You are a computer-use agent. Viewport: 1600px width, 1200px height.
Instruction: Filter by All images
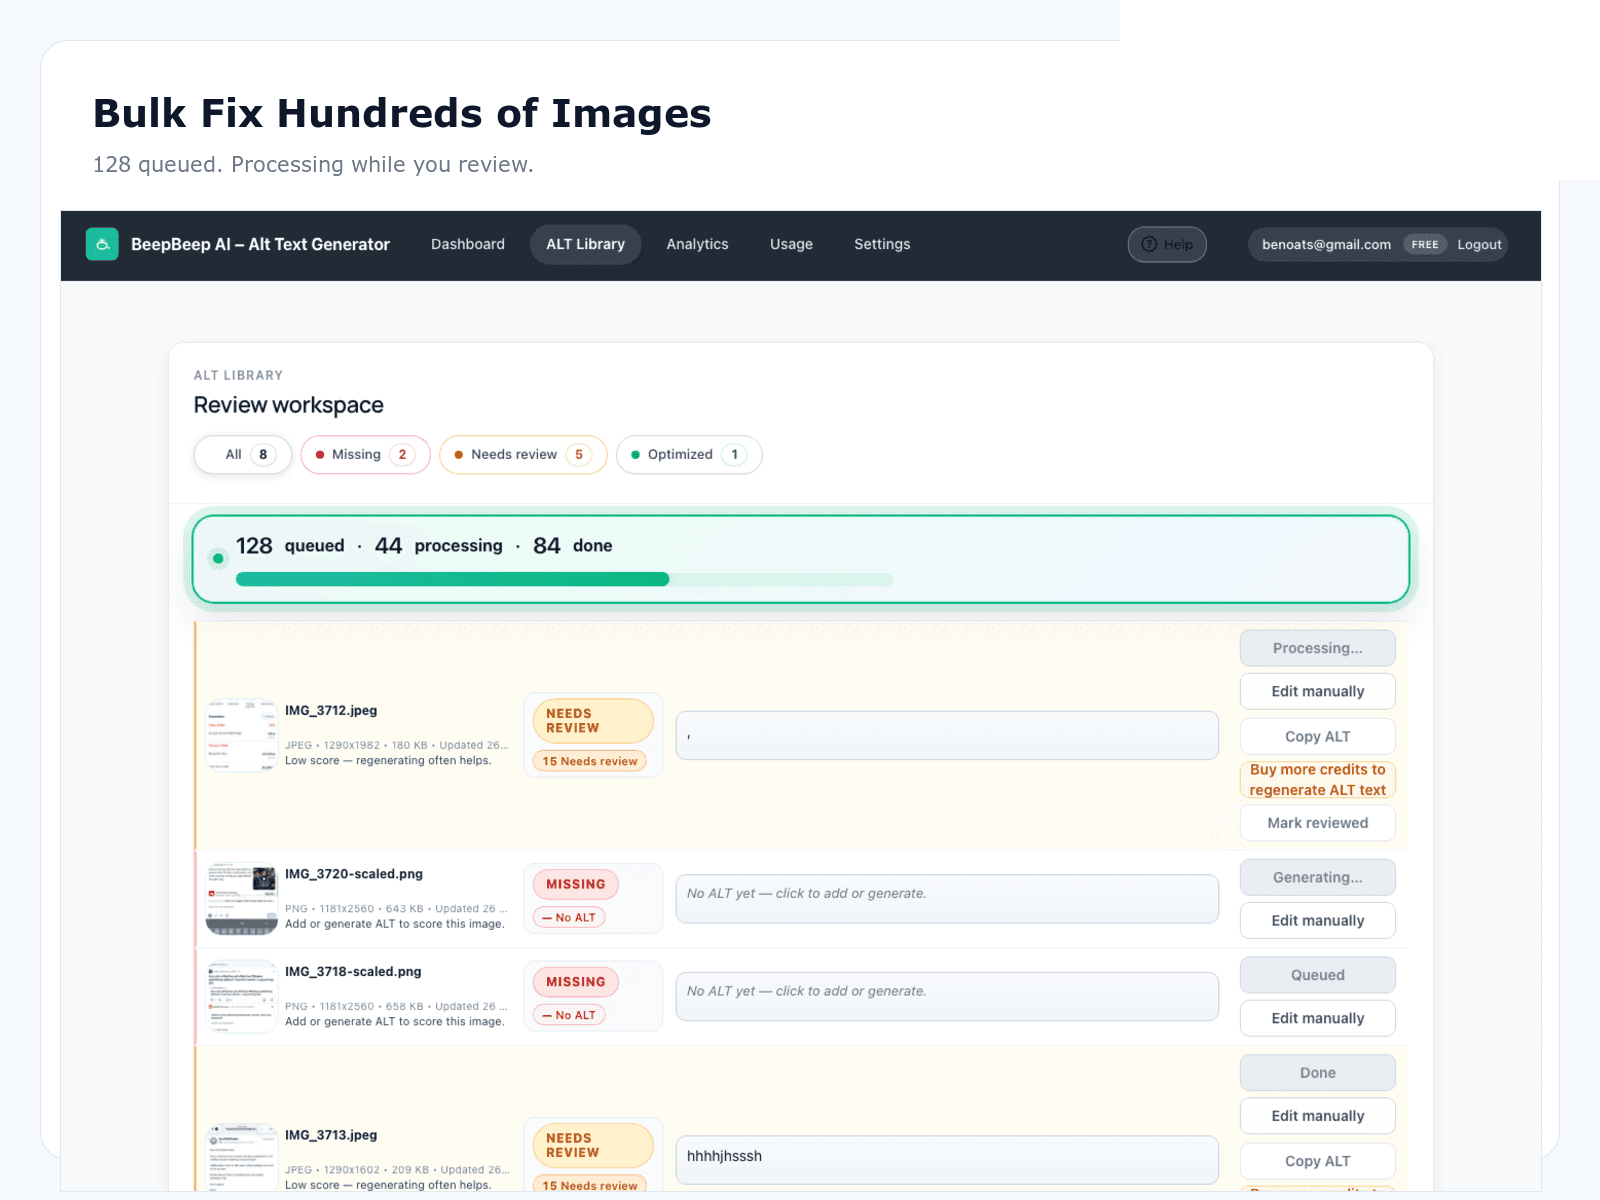coord(243,454)
